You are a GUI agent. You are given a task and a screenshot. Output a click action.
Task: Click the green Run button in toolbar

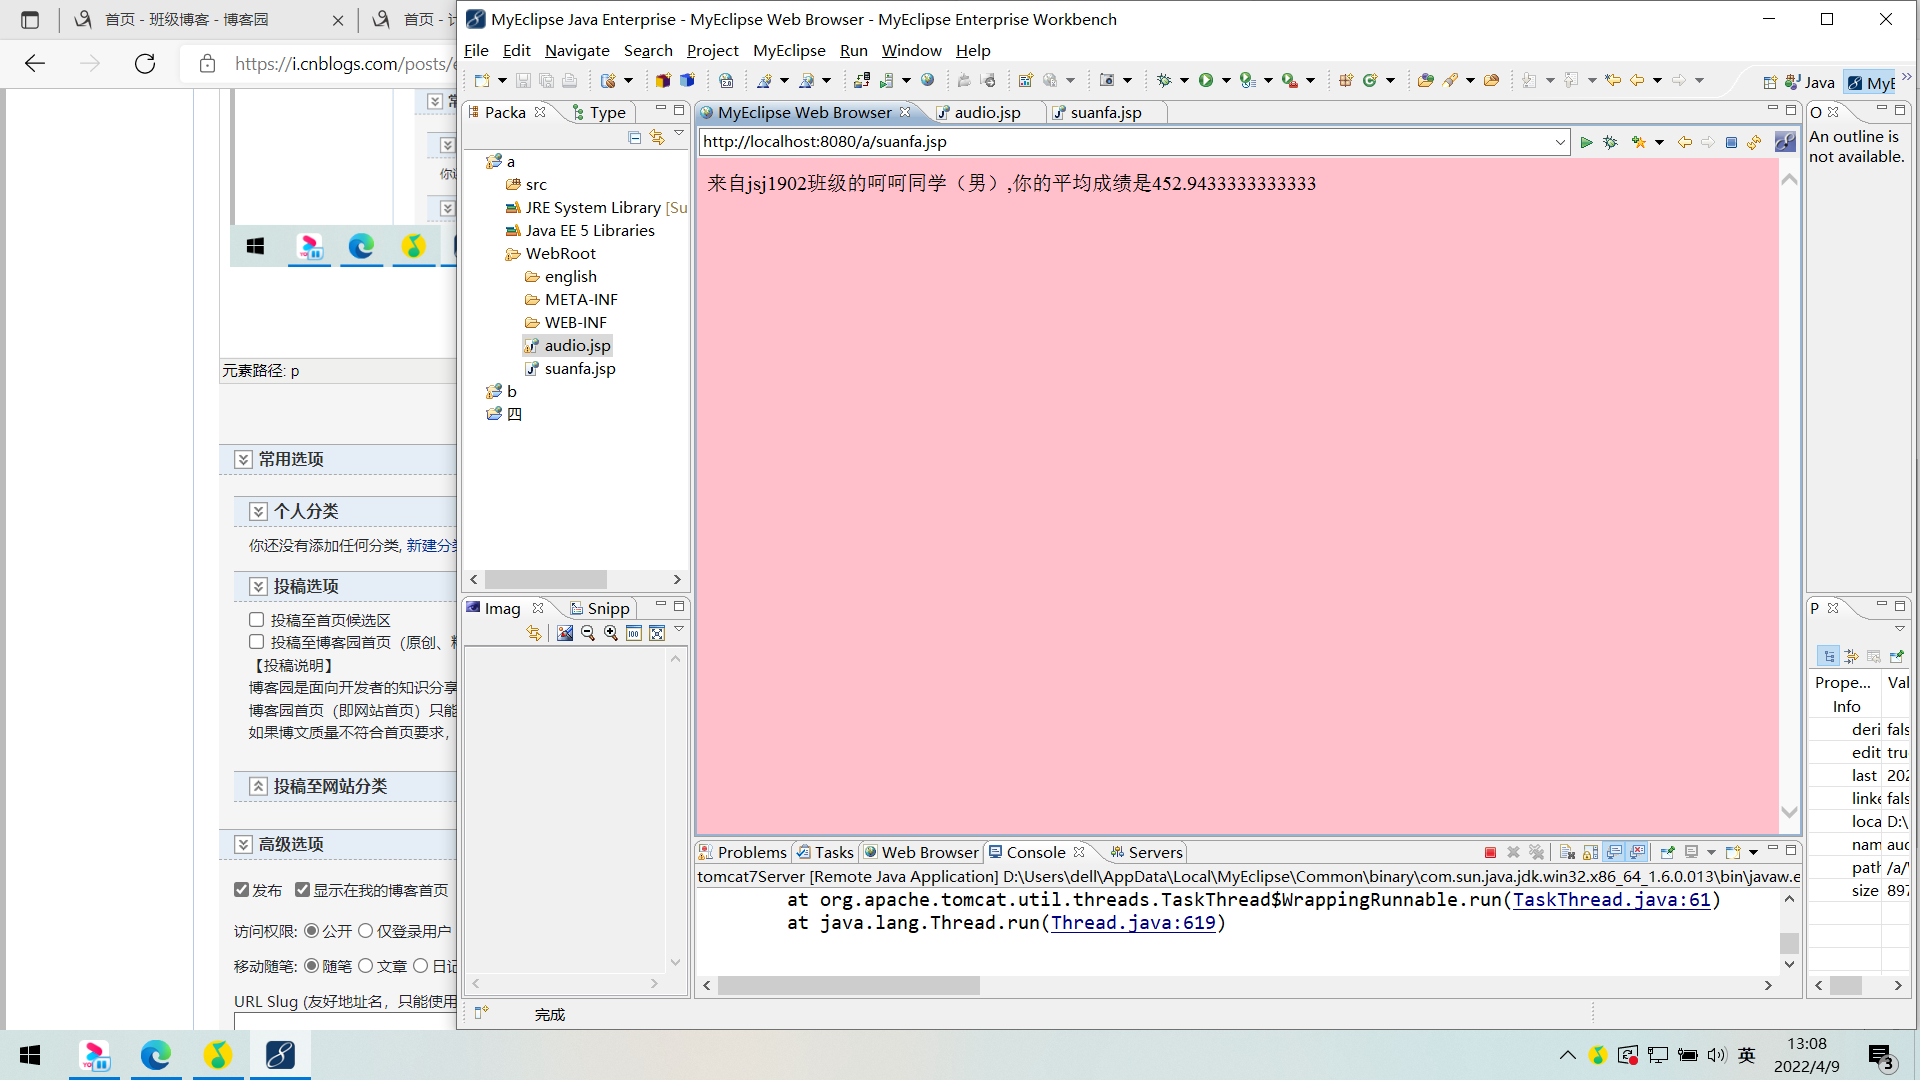click(1206, 80)
